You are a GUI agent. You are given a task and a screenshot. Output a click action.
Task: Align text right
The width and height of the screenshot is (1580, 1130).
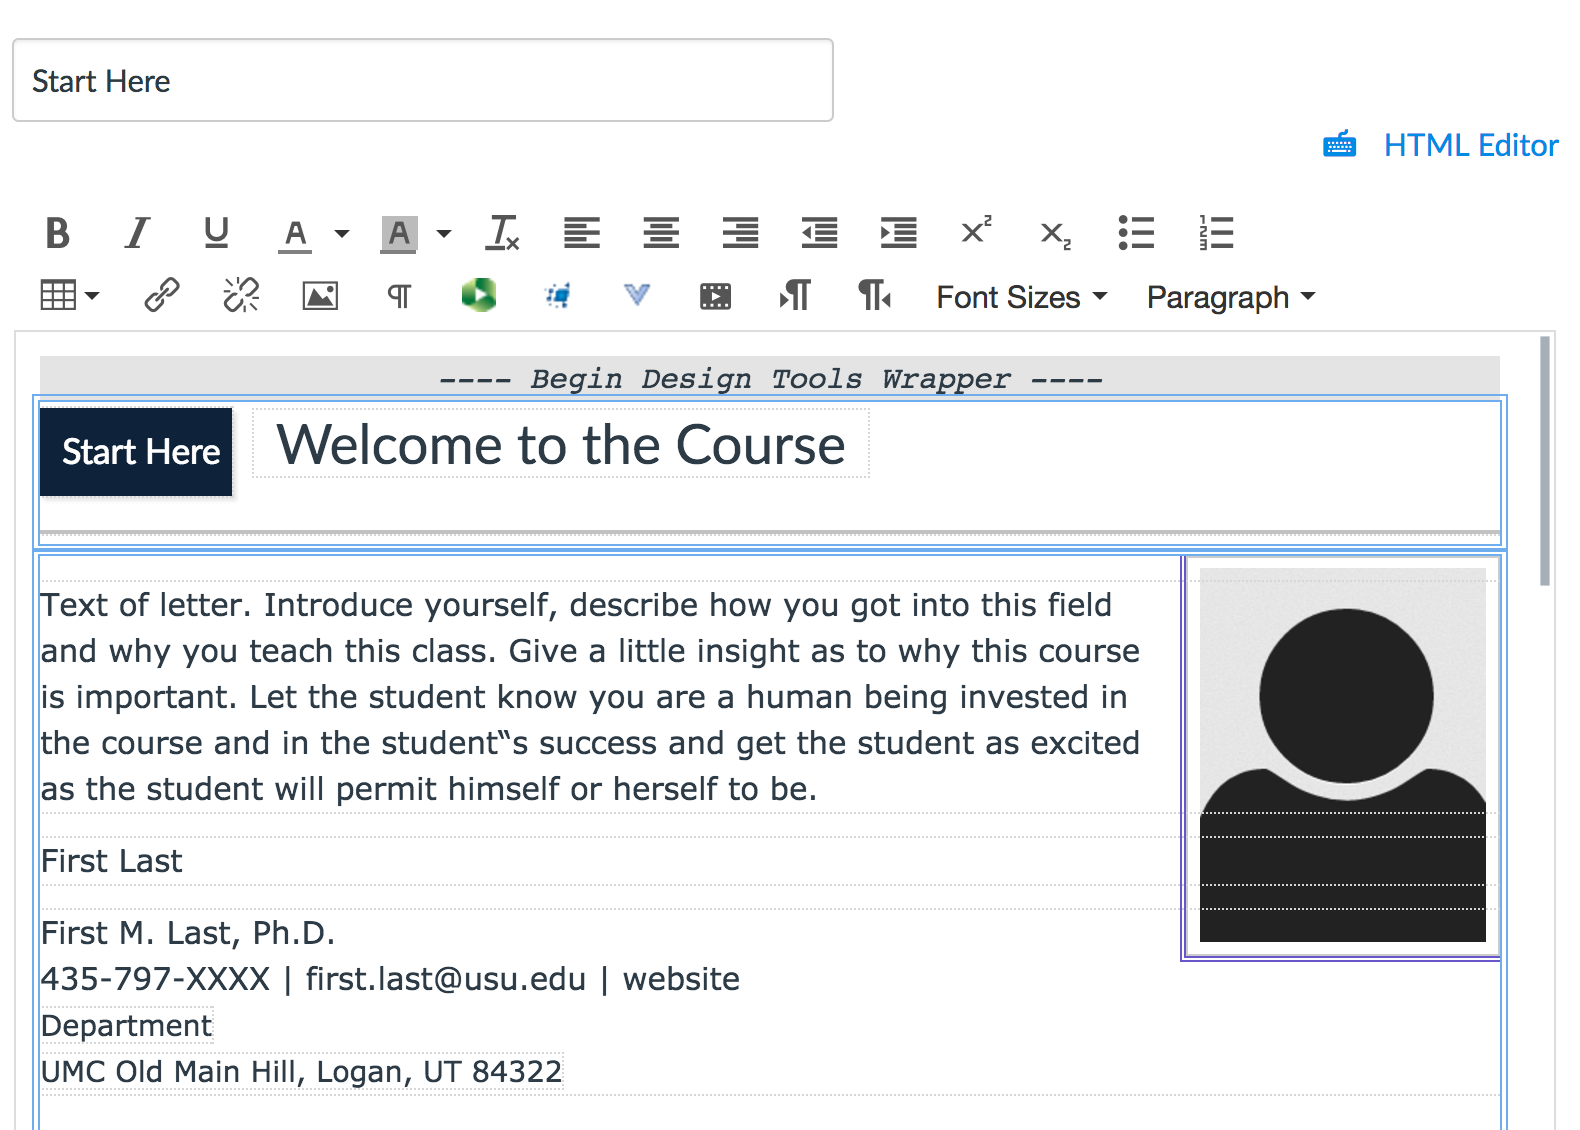click(x=740, y=233)
